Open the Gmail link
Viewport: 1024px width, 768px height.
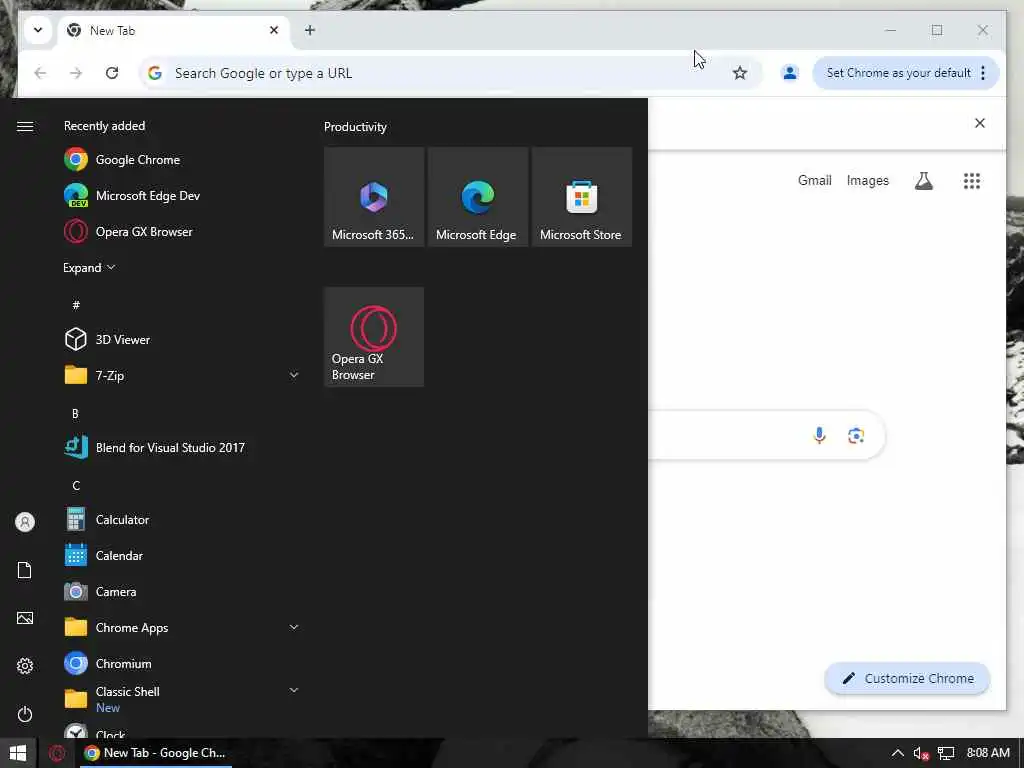coord(814,180)
